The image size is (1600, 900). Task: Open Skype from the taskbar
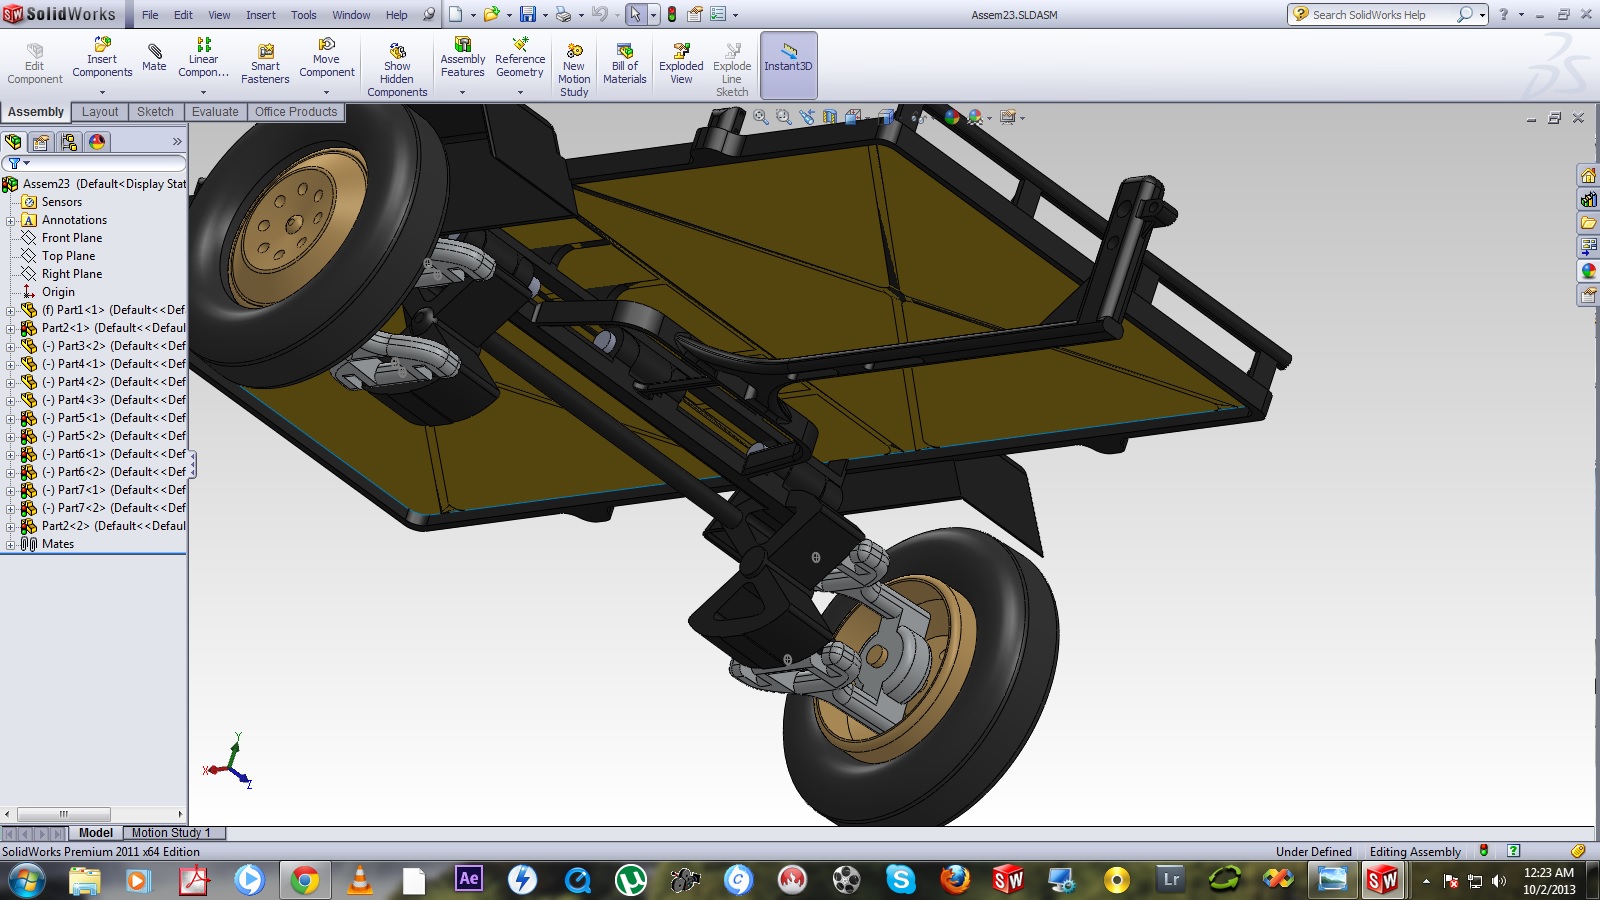coord(900,880)
